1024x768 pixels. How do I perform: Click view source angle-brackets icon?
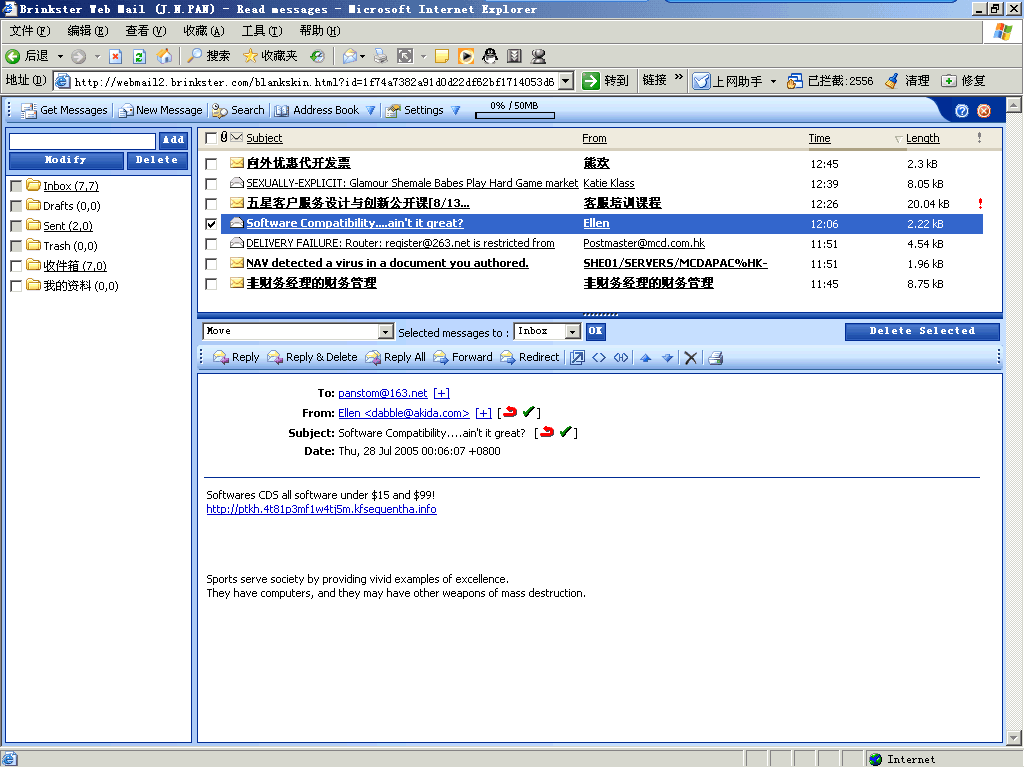click(599, 357)
